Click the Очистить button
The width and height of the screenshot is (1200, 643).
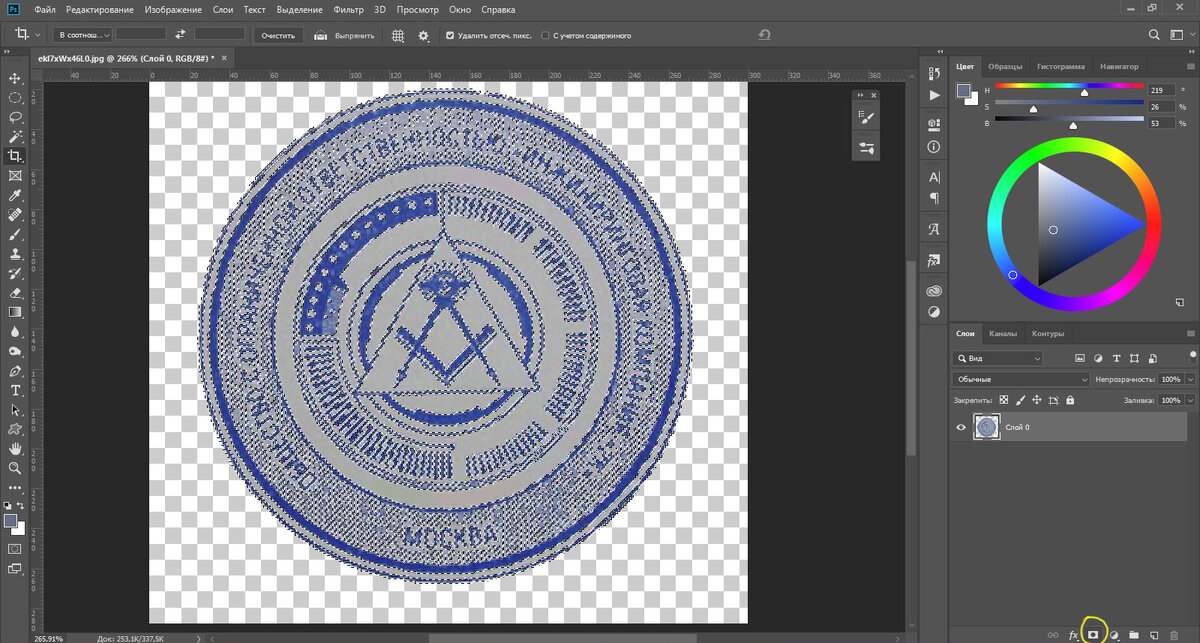(x=279, y=35)
